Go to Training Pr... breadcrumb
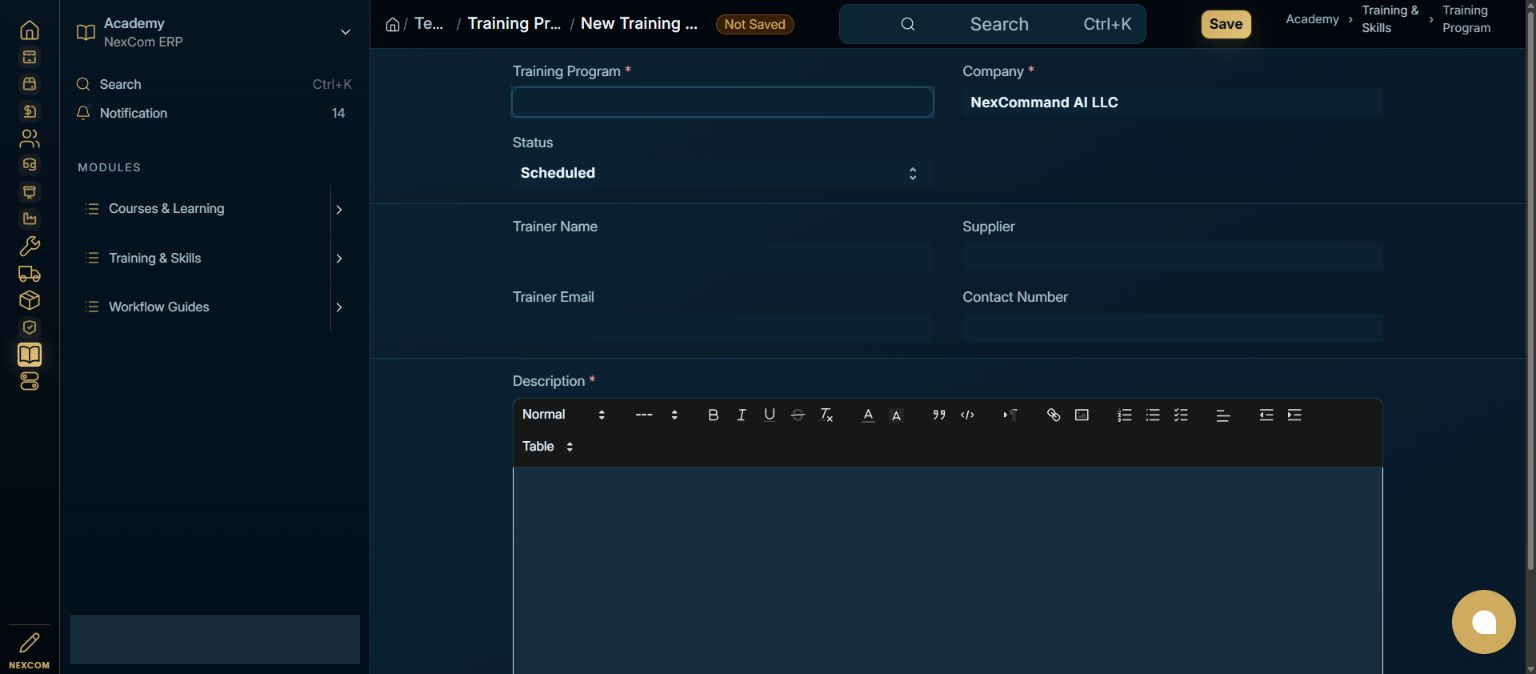The width and height of the screenshot is (1536, 674). 514,24
